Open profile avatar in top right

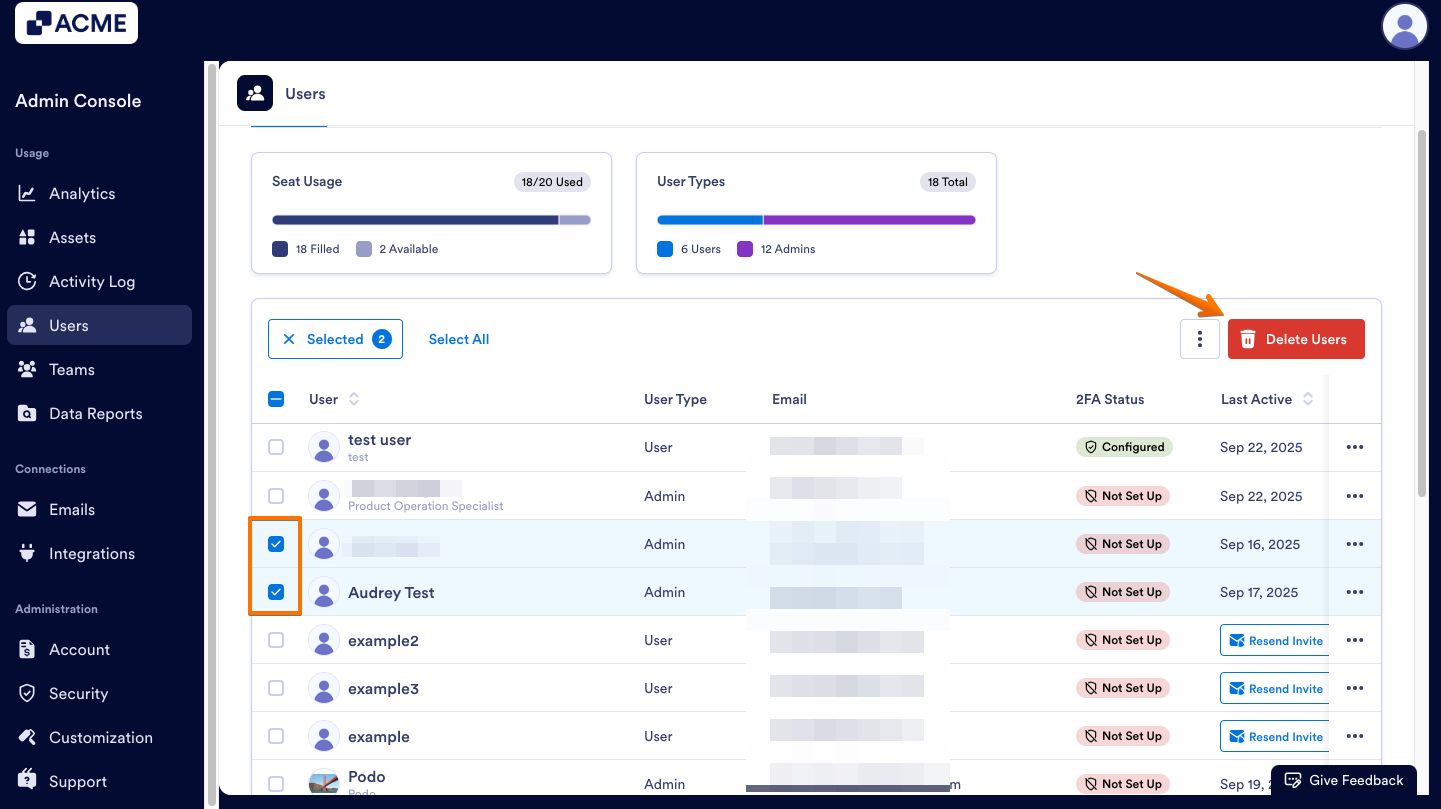pos(1404,26)
